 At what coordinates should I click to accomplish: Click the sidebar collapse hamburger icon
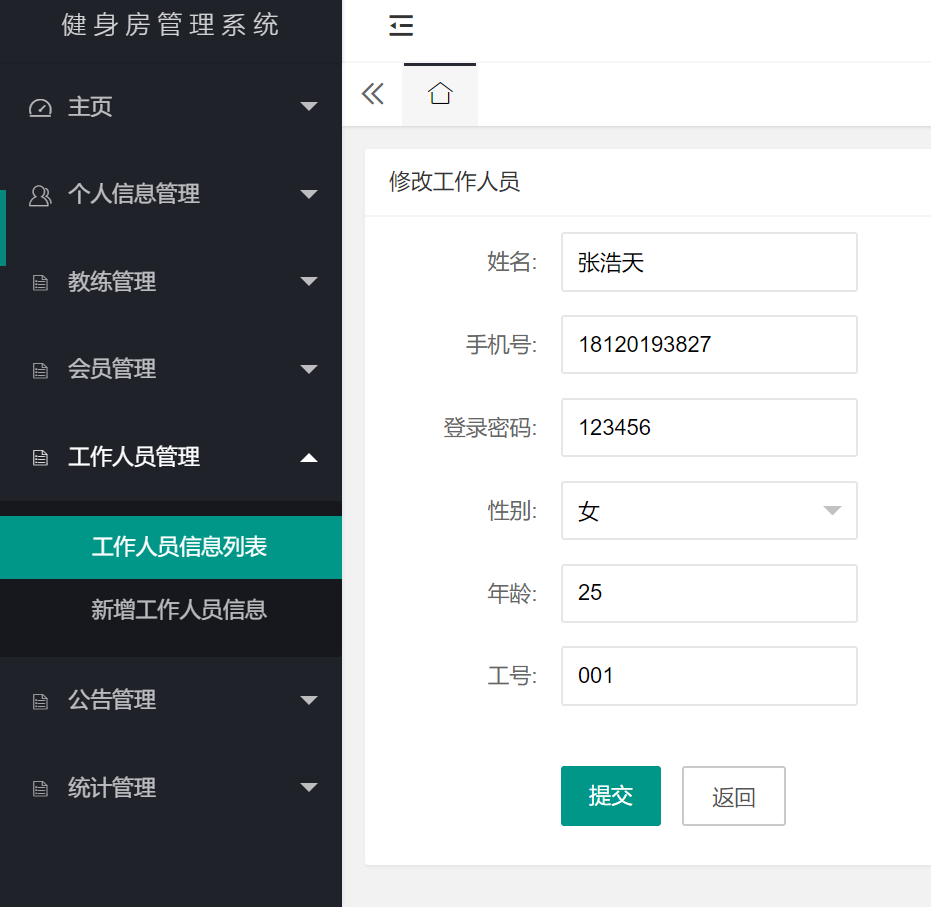(401, 26)
